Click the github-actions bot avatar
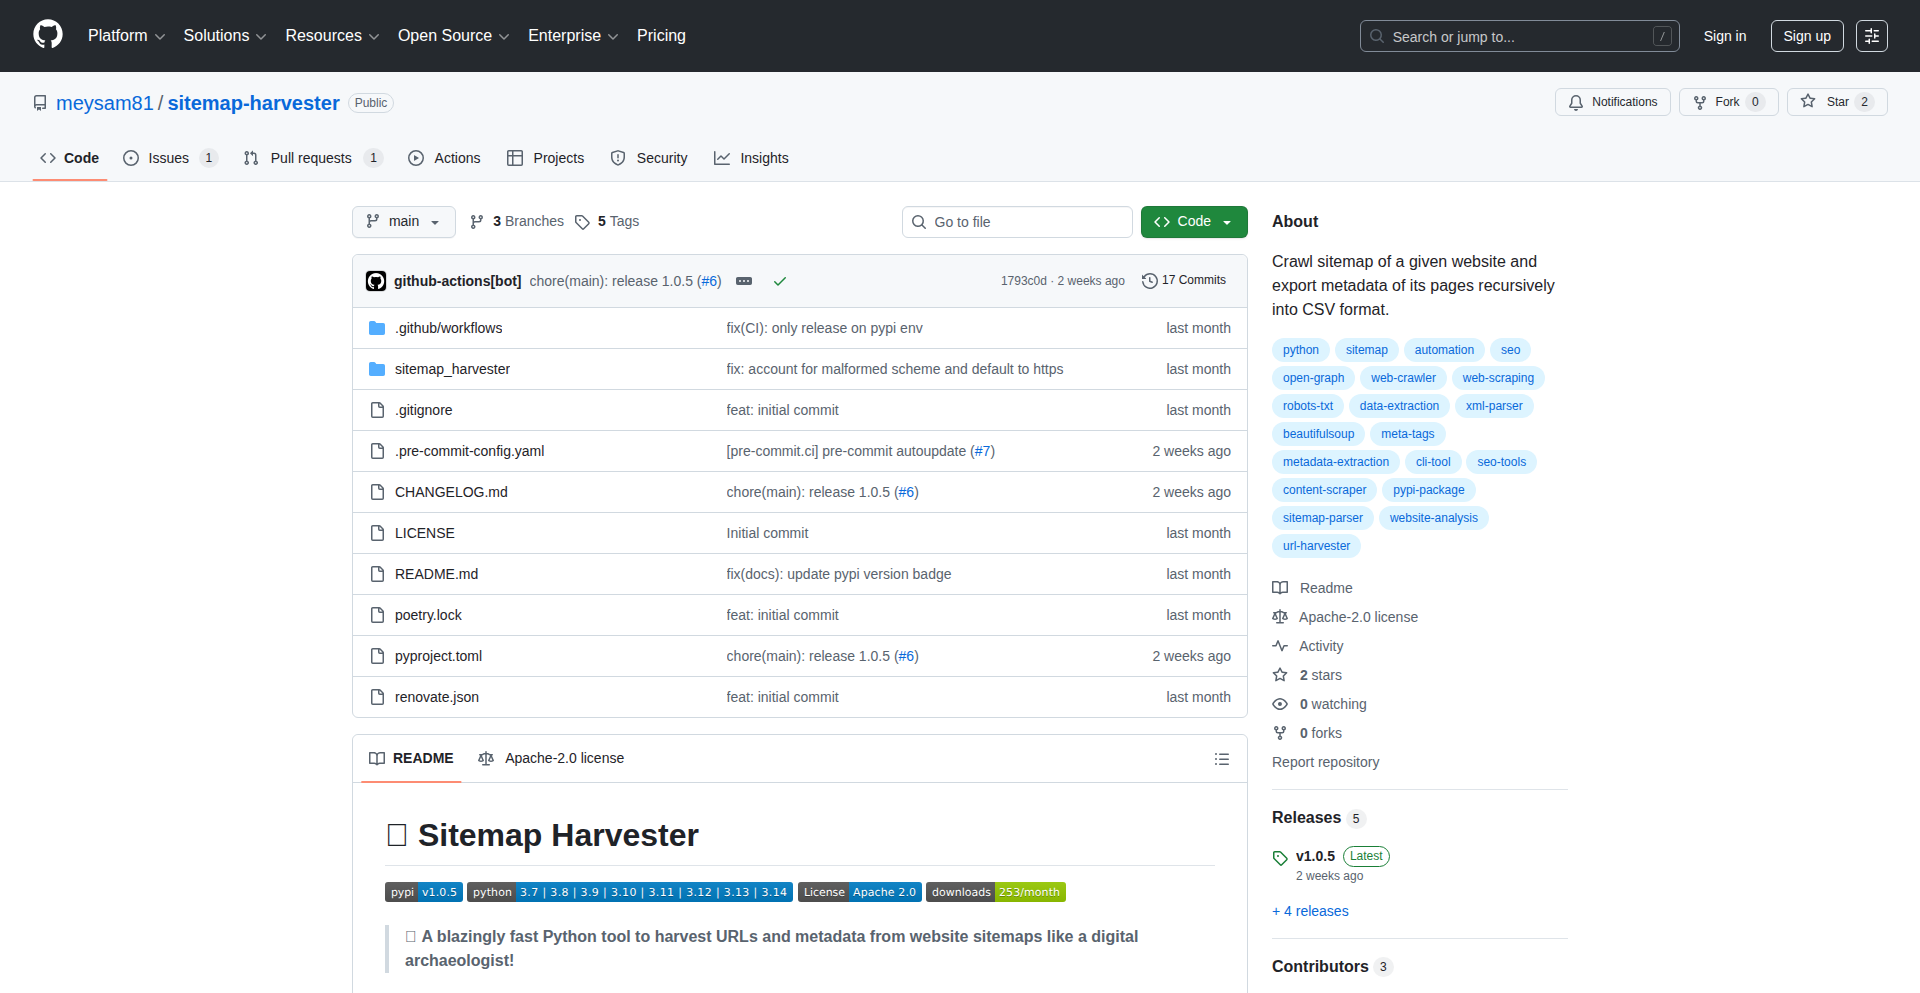This screenshot has width=1920, height=993. [x=376, y=281]
